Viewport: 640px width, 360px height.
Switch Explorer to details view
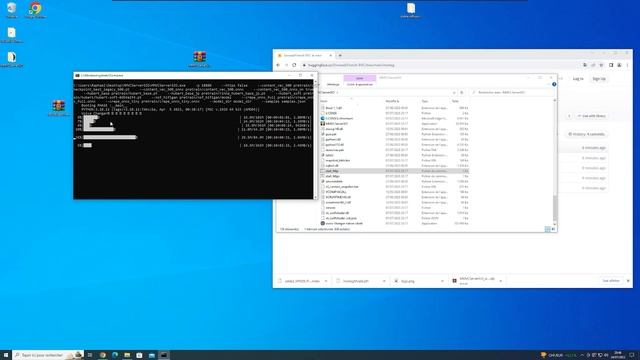[x=547, y=229]
